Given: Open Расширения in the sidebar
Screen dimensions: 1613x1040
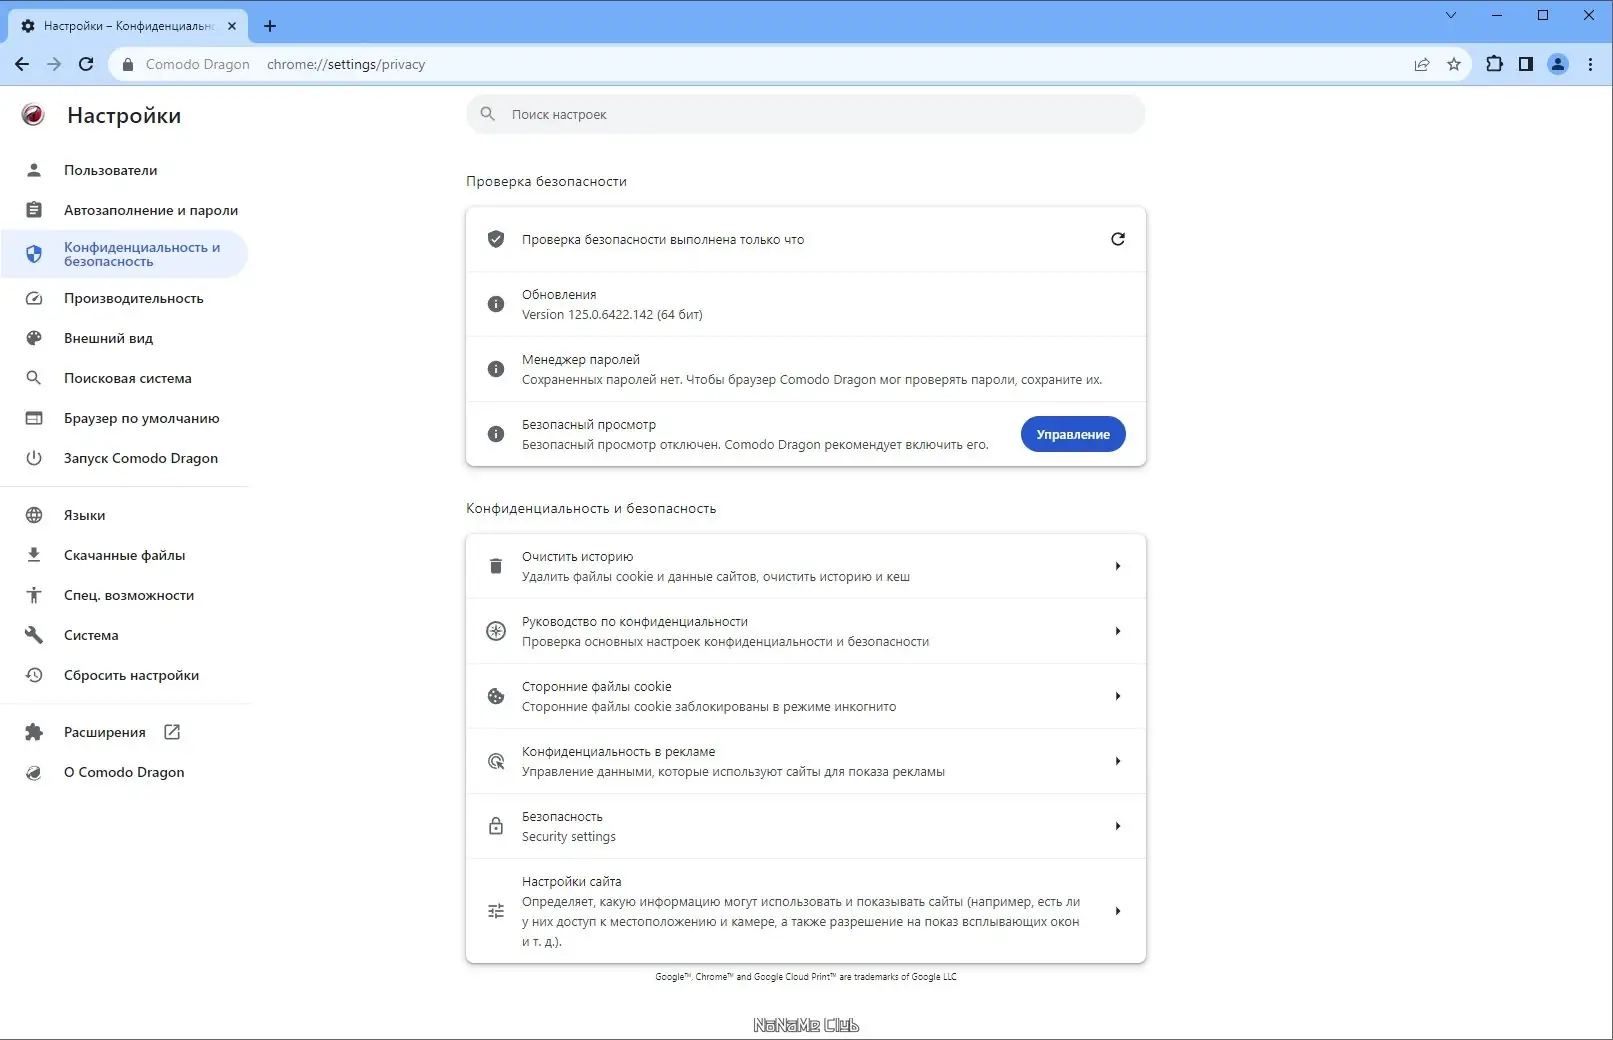Looking at the screenshot, I should point(124,732).
